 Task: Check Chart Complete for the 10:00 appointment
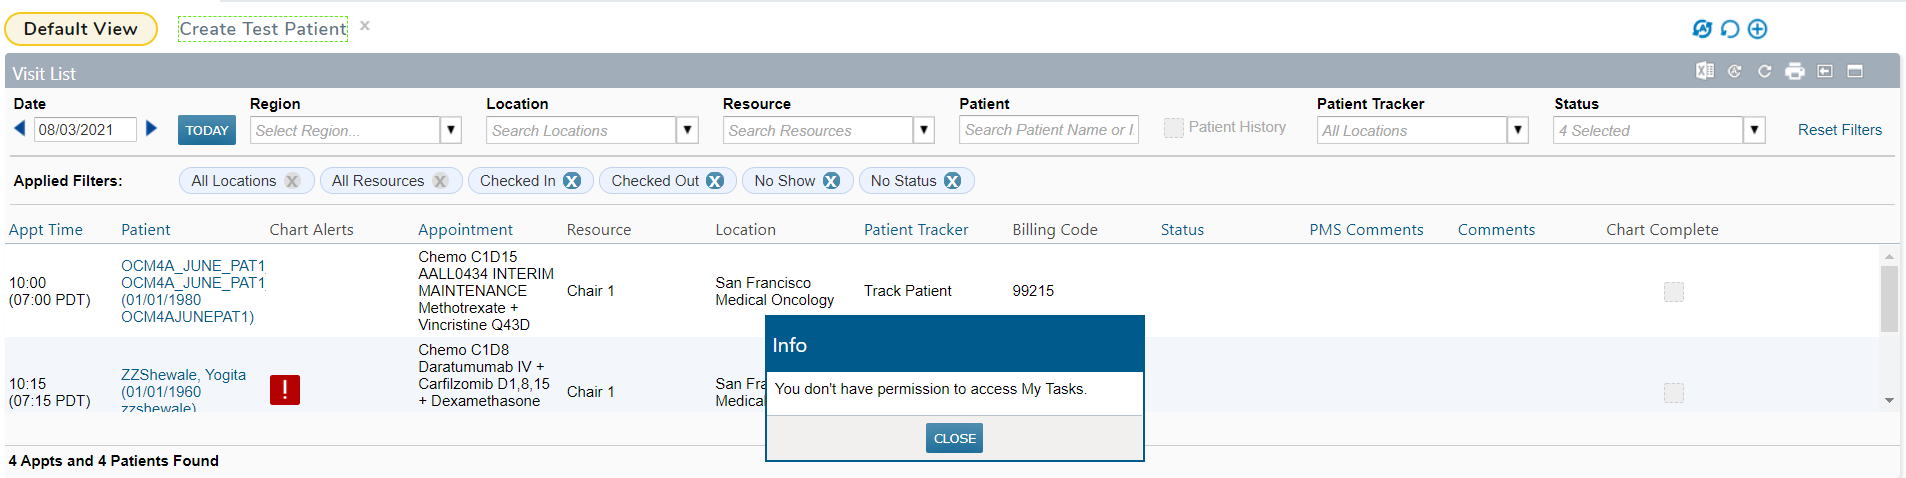coord(1674,292)
